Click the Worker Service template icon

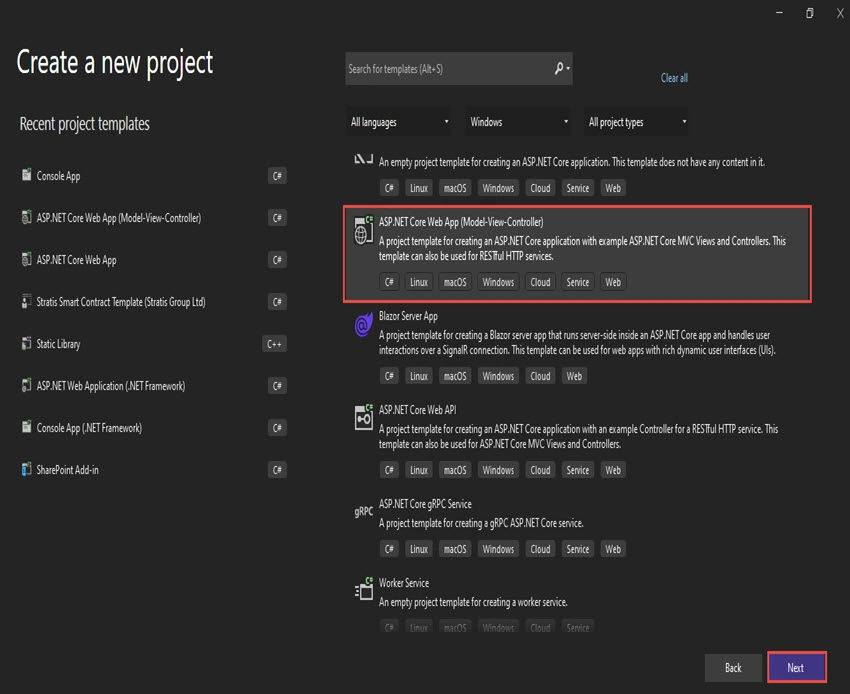[363, 589]
